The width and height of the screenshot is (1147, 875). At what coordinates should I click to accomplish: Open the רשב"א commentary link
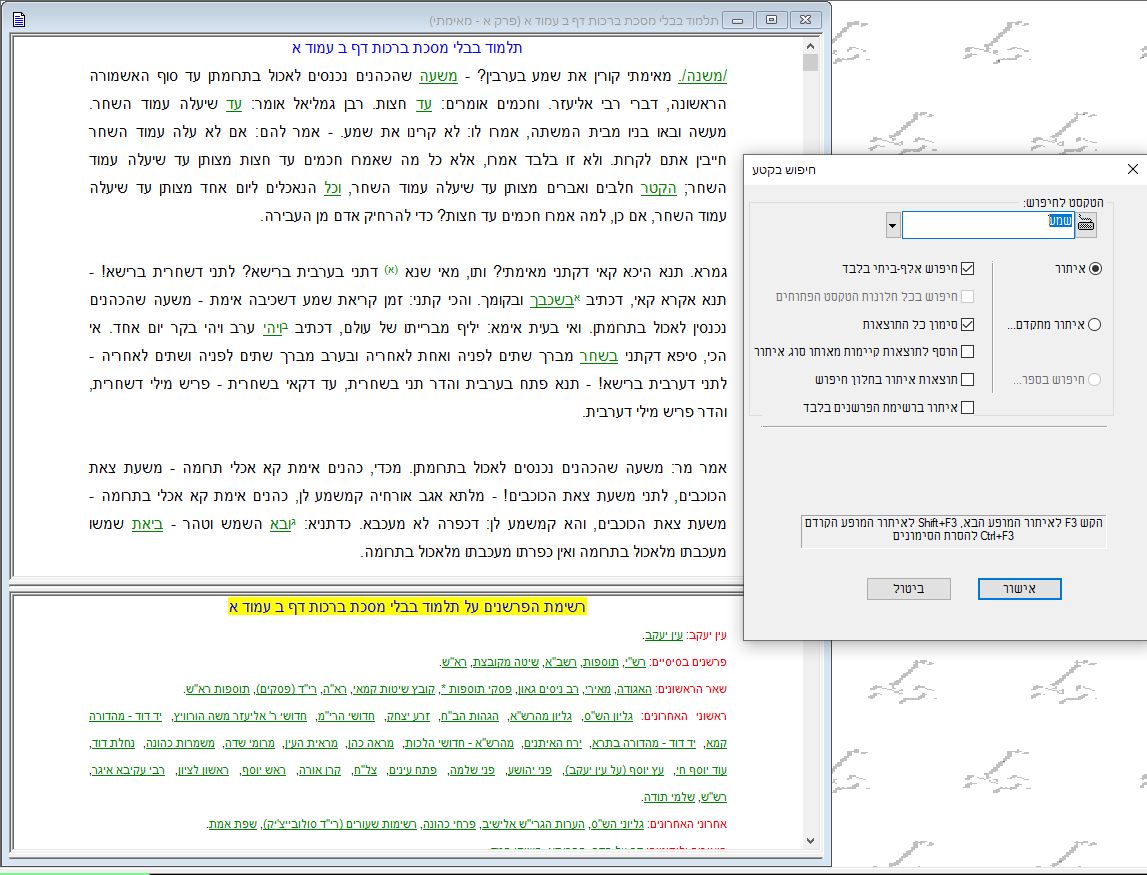560,662
